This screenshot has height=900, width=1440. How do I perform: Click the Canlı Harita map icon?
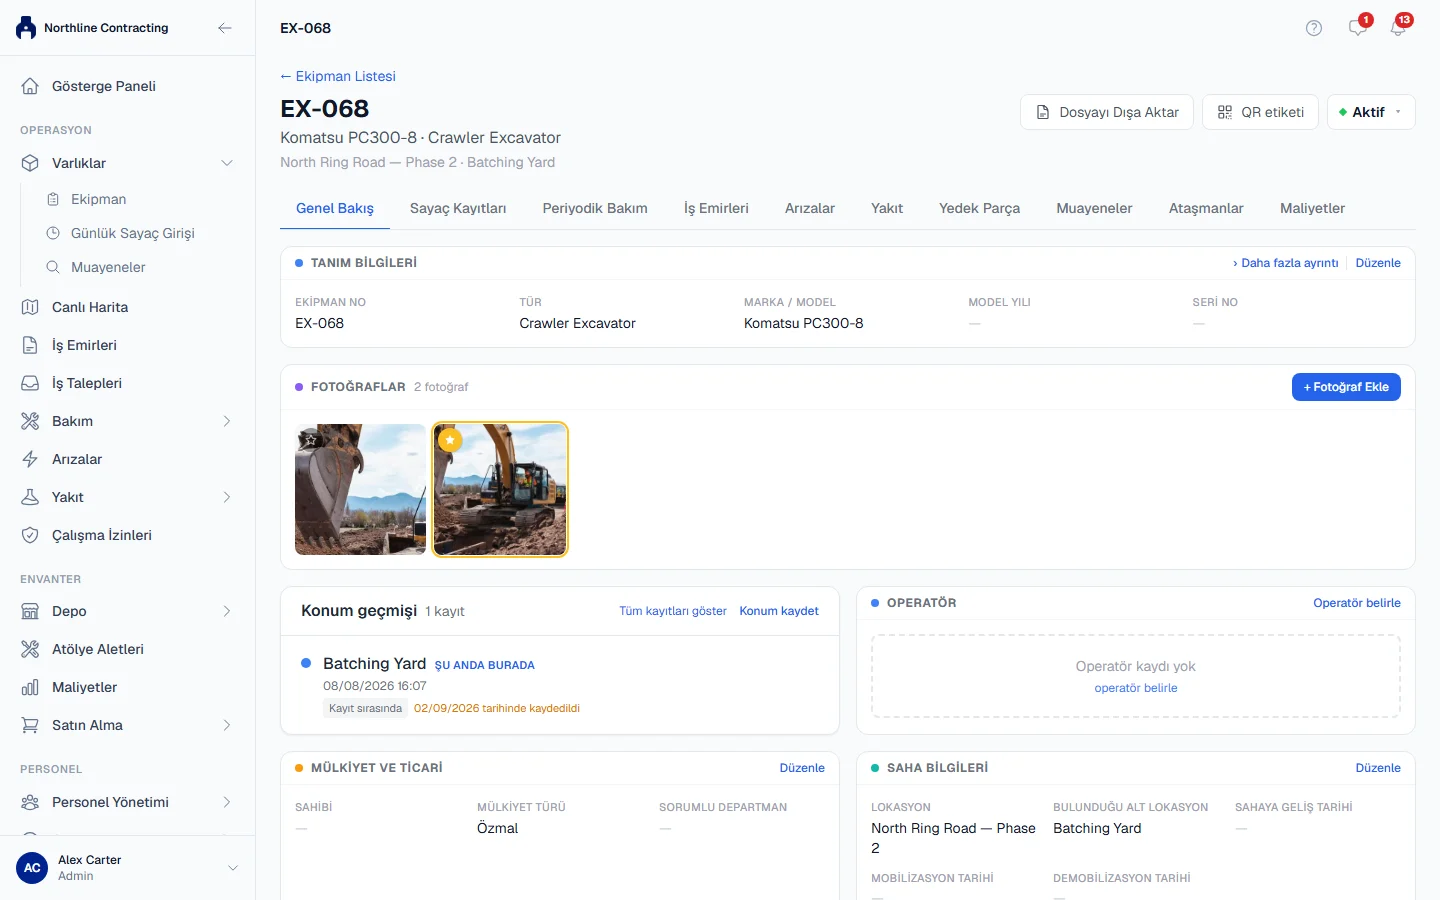point(30,307)
